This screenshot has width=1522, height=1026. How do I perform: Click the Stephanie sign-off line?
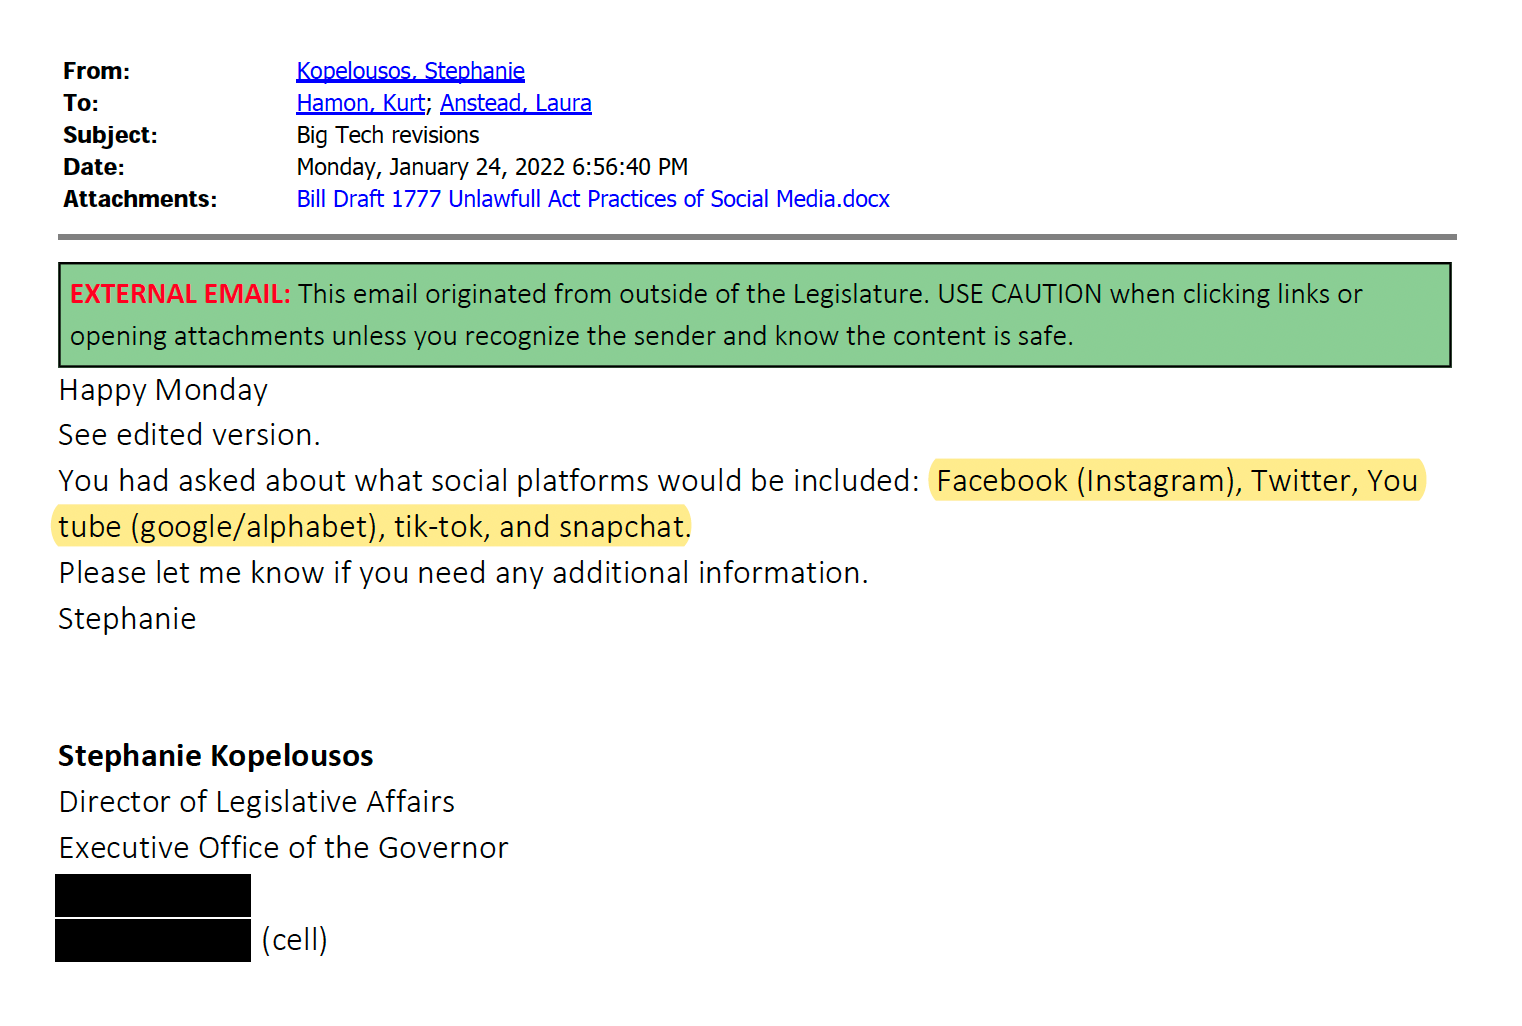[x=127, y=619]
